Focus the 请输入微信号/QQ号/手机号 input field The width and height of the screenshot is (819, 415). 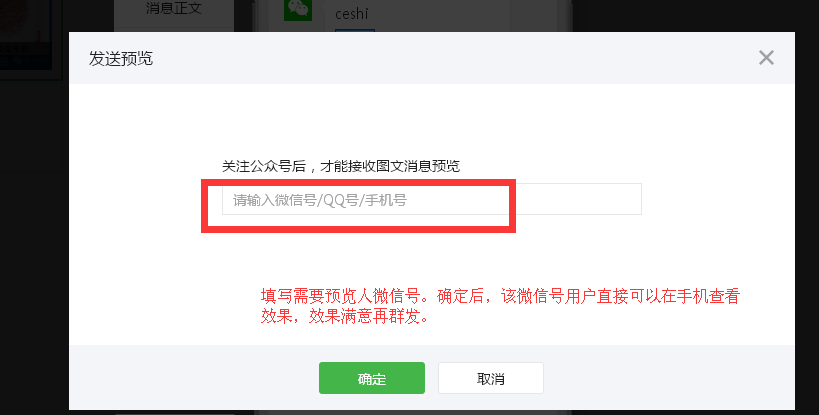[x=431, y=199]
